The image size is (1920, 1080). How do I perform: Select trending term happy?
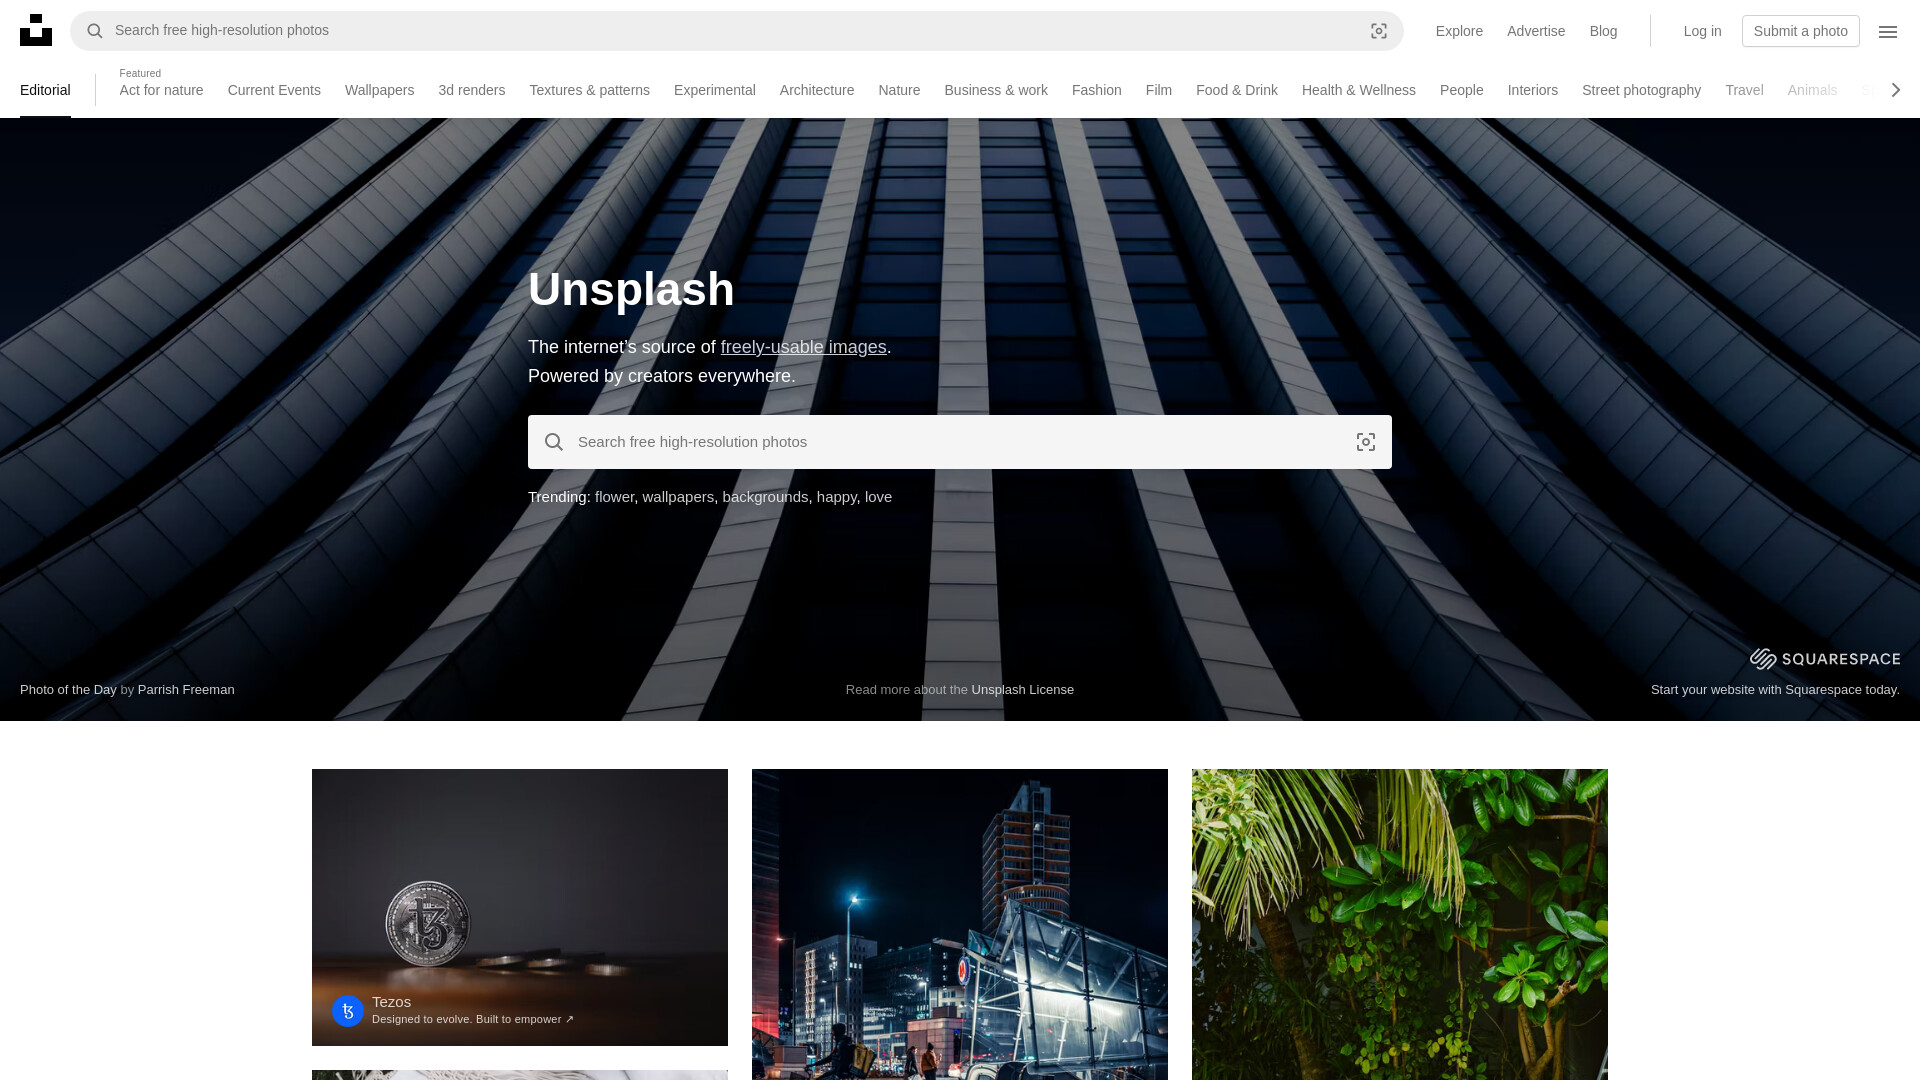(836, 497)
